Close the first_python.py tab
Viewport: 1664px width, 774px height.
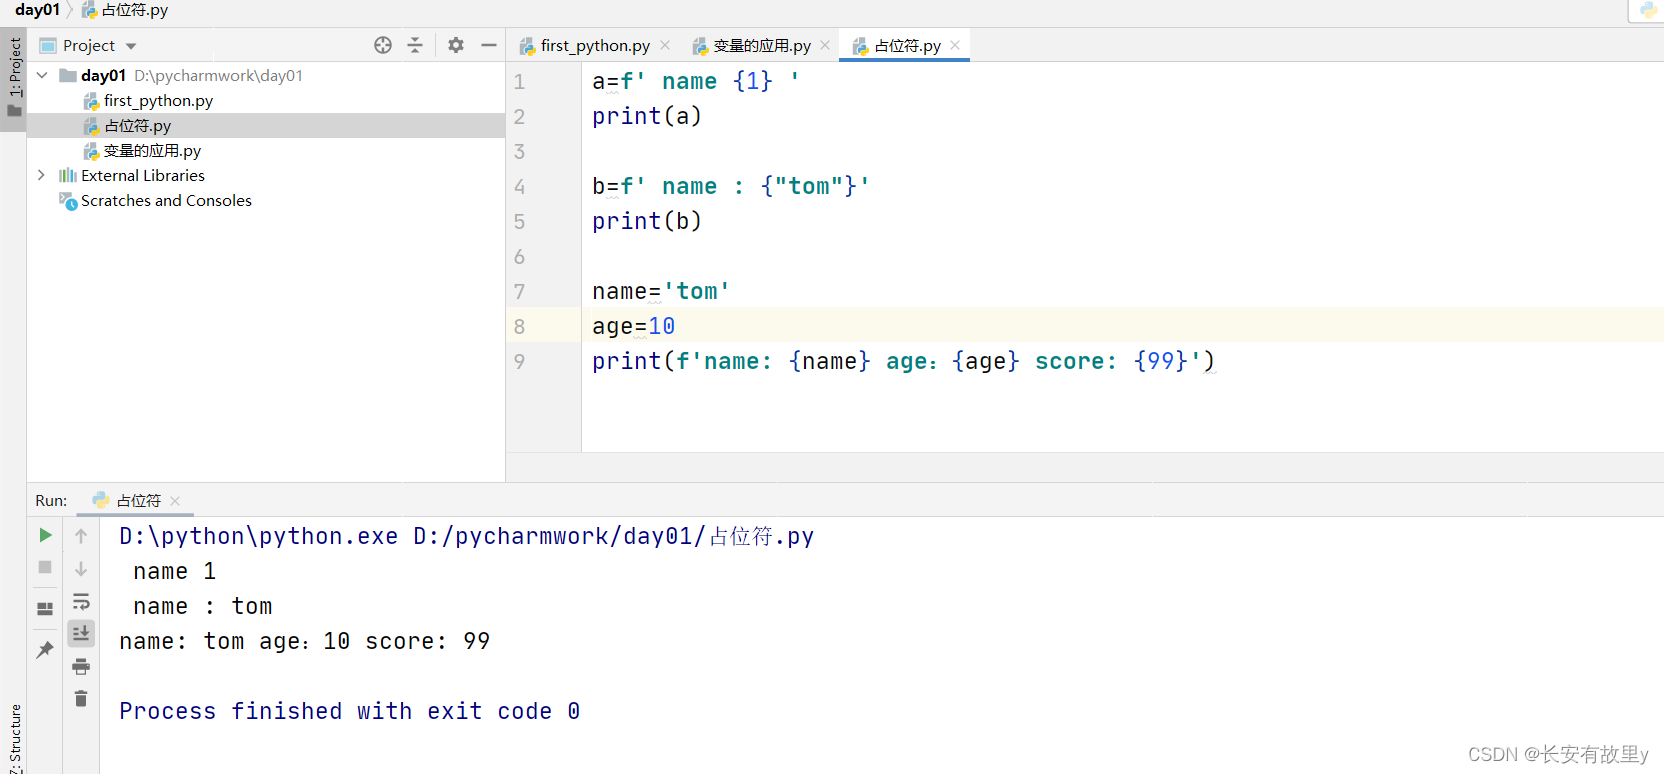tap(665, 45)
